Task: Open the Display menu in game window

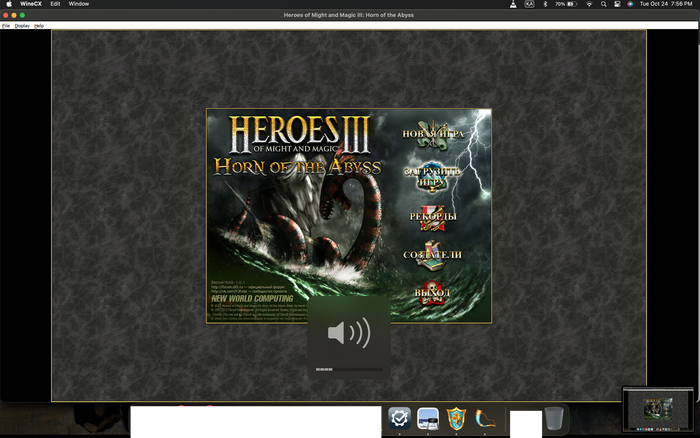Action: (22, 26)
